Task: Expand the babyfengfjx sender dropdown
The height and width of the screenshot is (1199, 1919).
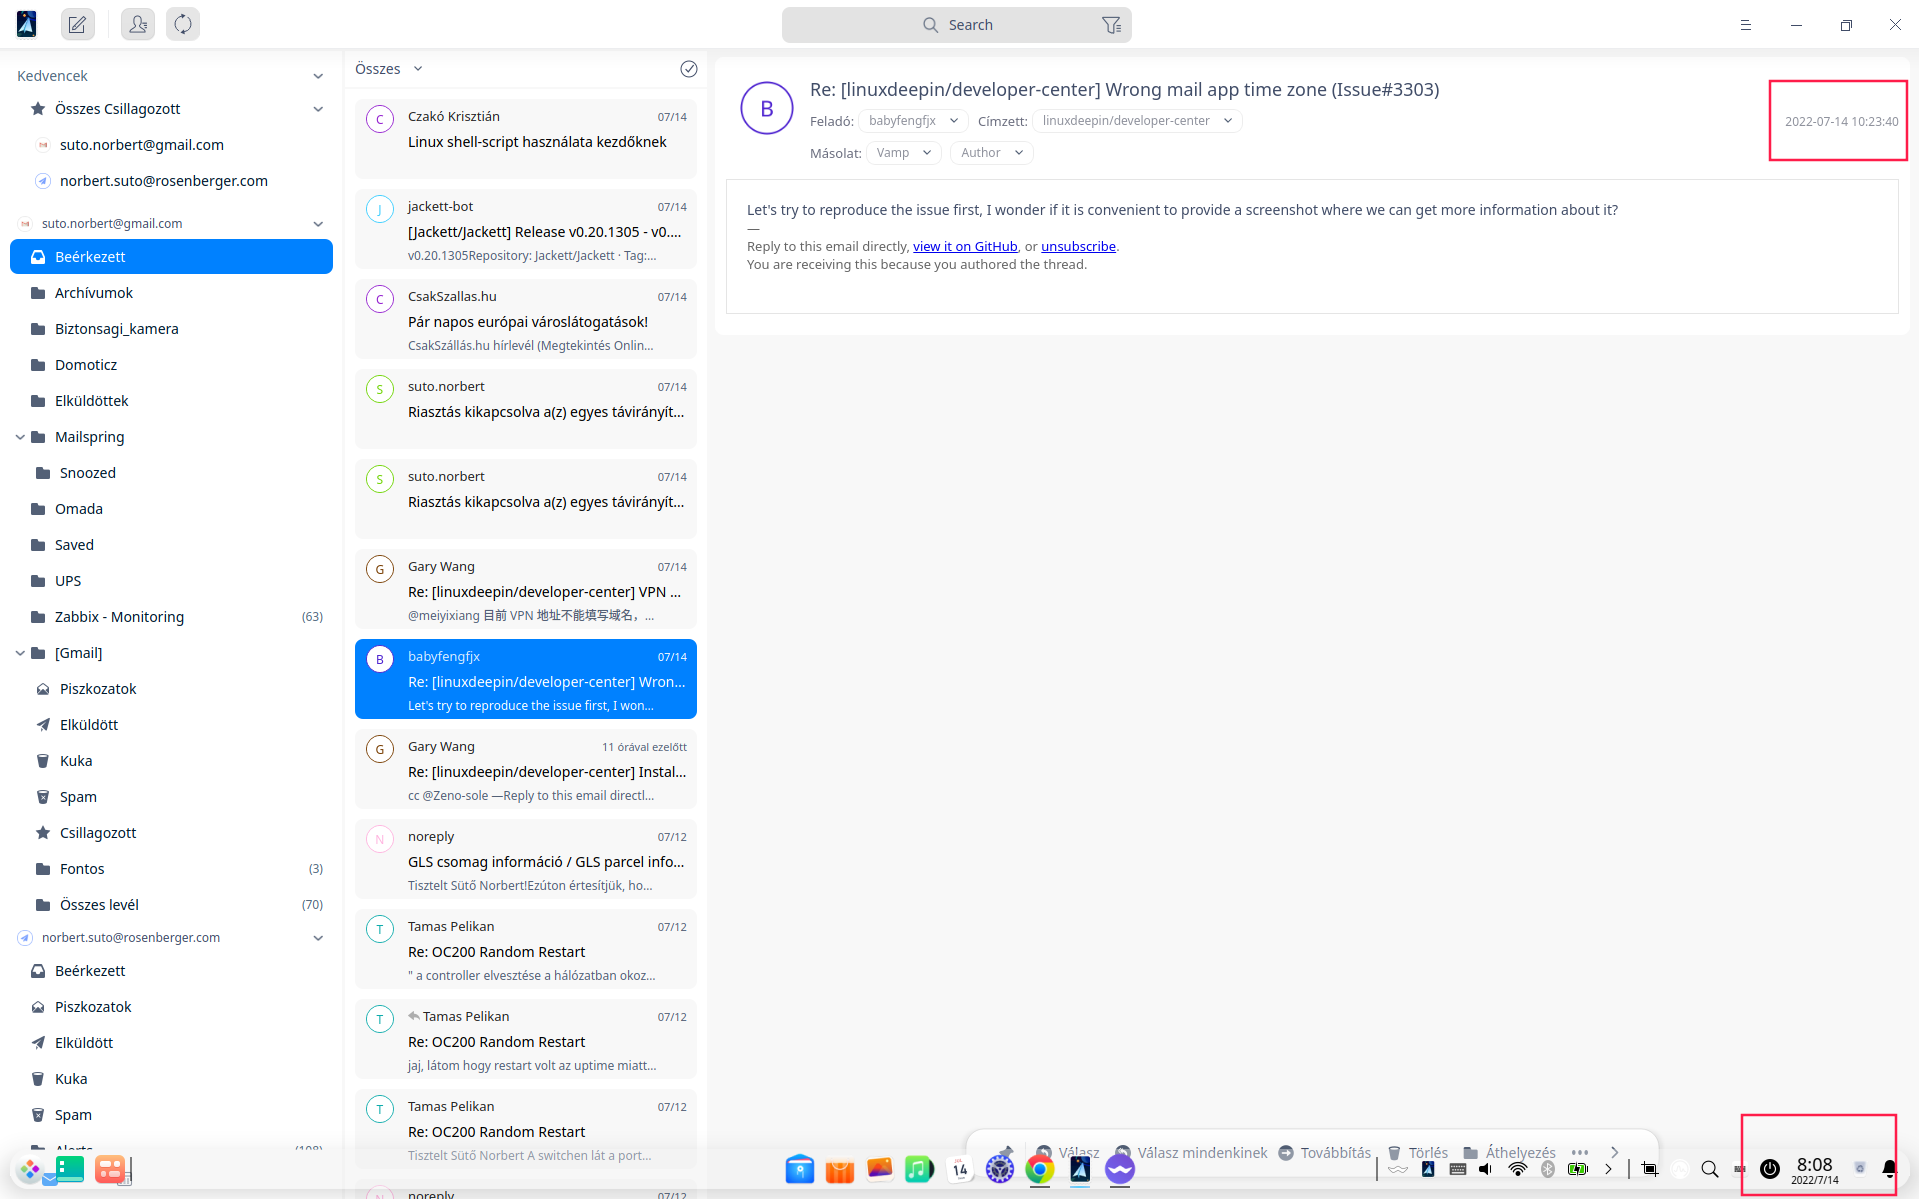Action: tap(954, 120)
